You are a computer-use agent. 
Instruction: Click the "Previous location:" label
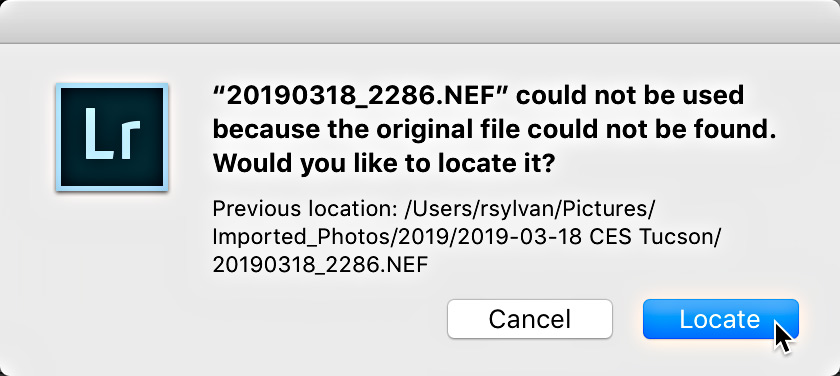[304, 208]
